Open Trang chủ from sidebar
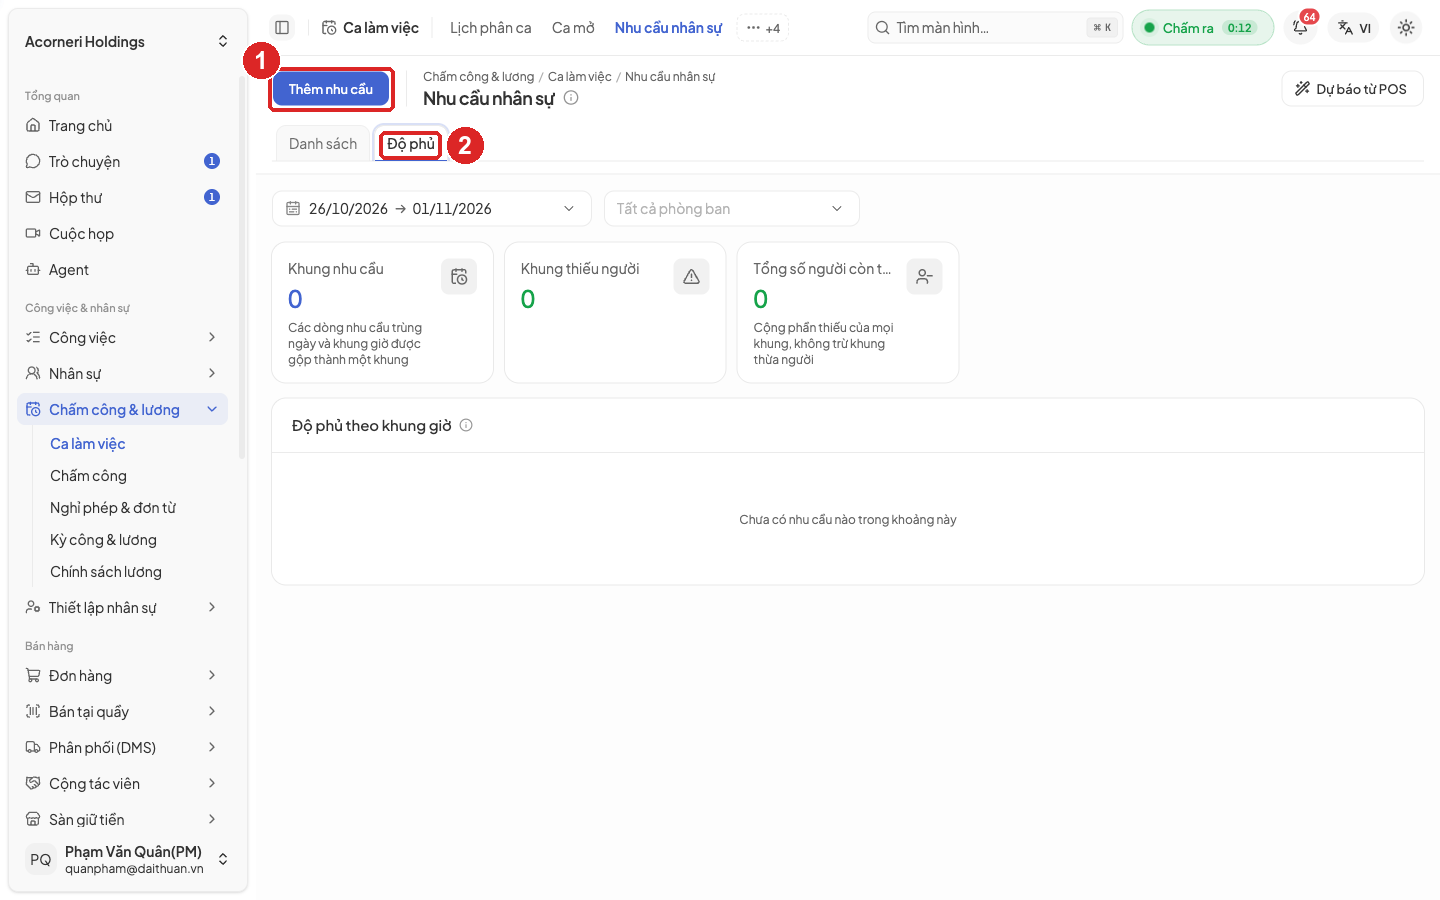Viewport: 1440px width, 900px height. 122,126
